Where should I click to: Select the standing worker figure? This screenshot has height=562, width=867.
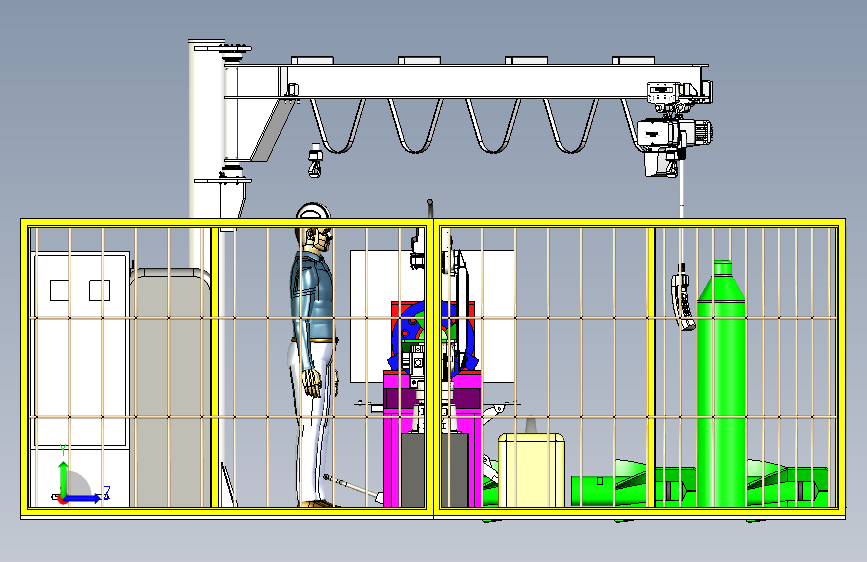click(313, 357)
